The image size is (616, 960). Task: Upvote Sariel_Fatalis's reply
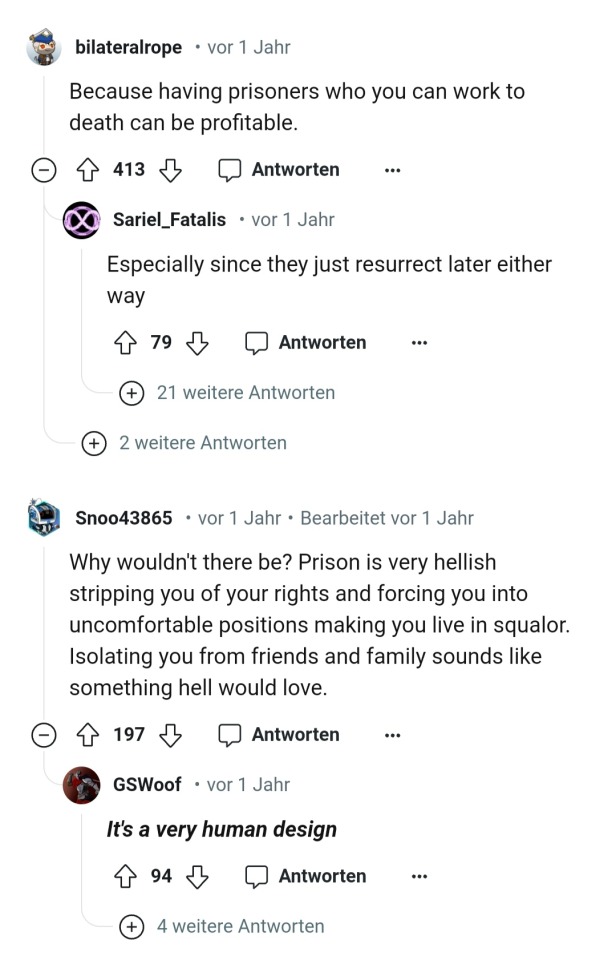(x=128, y=343)
